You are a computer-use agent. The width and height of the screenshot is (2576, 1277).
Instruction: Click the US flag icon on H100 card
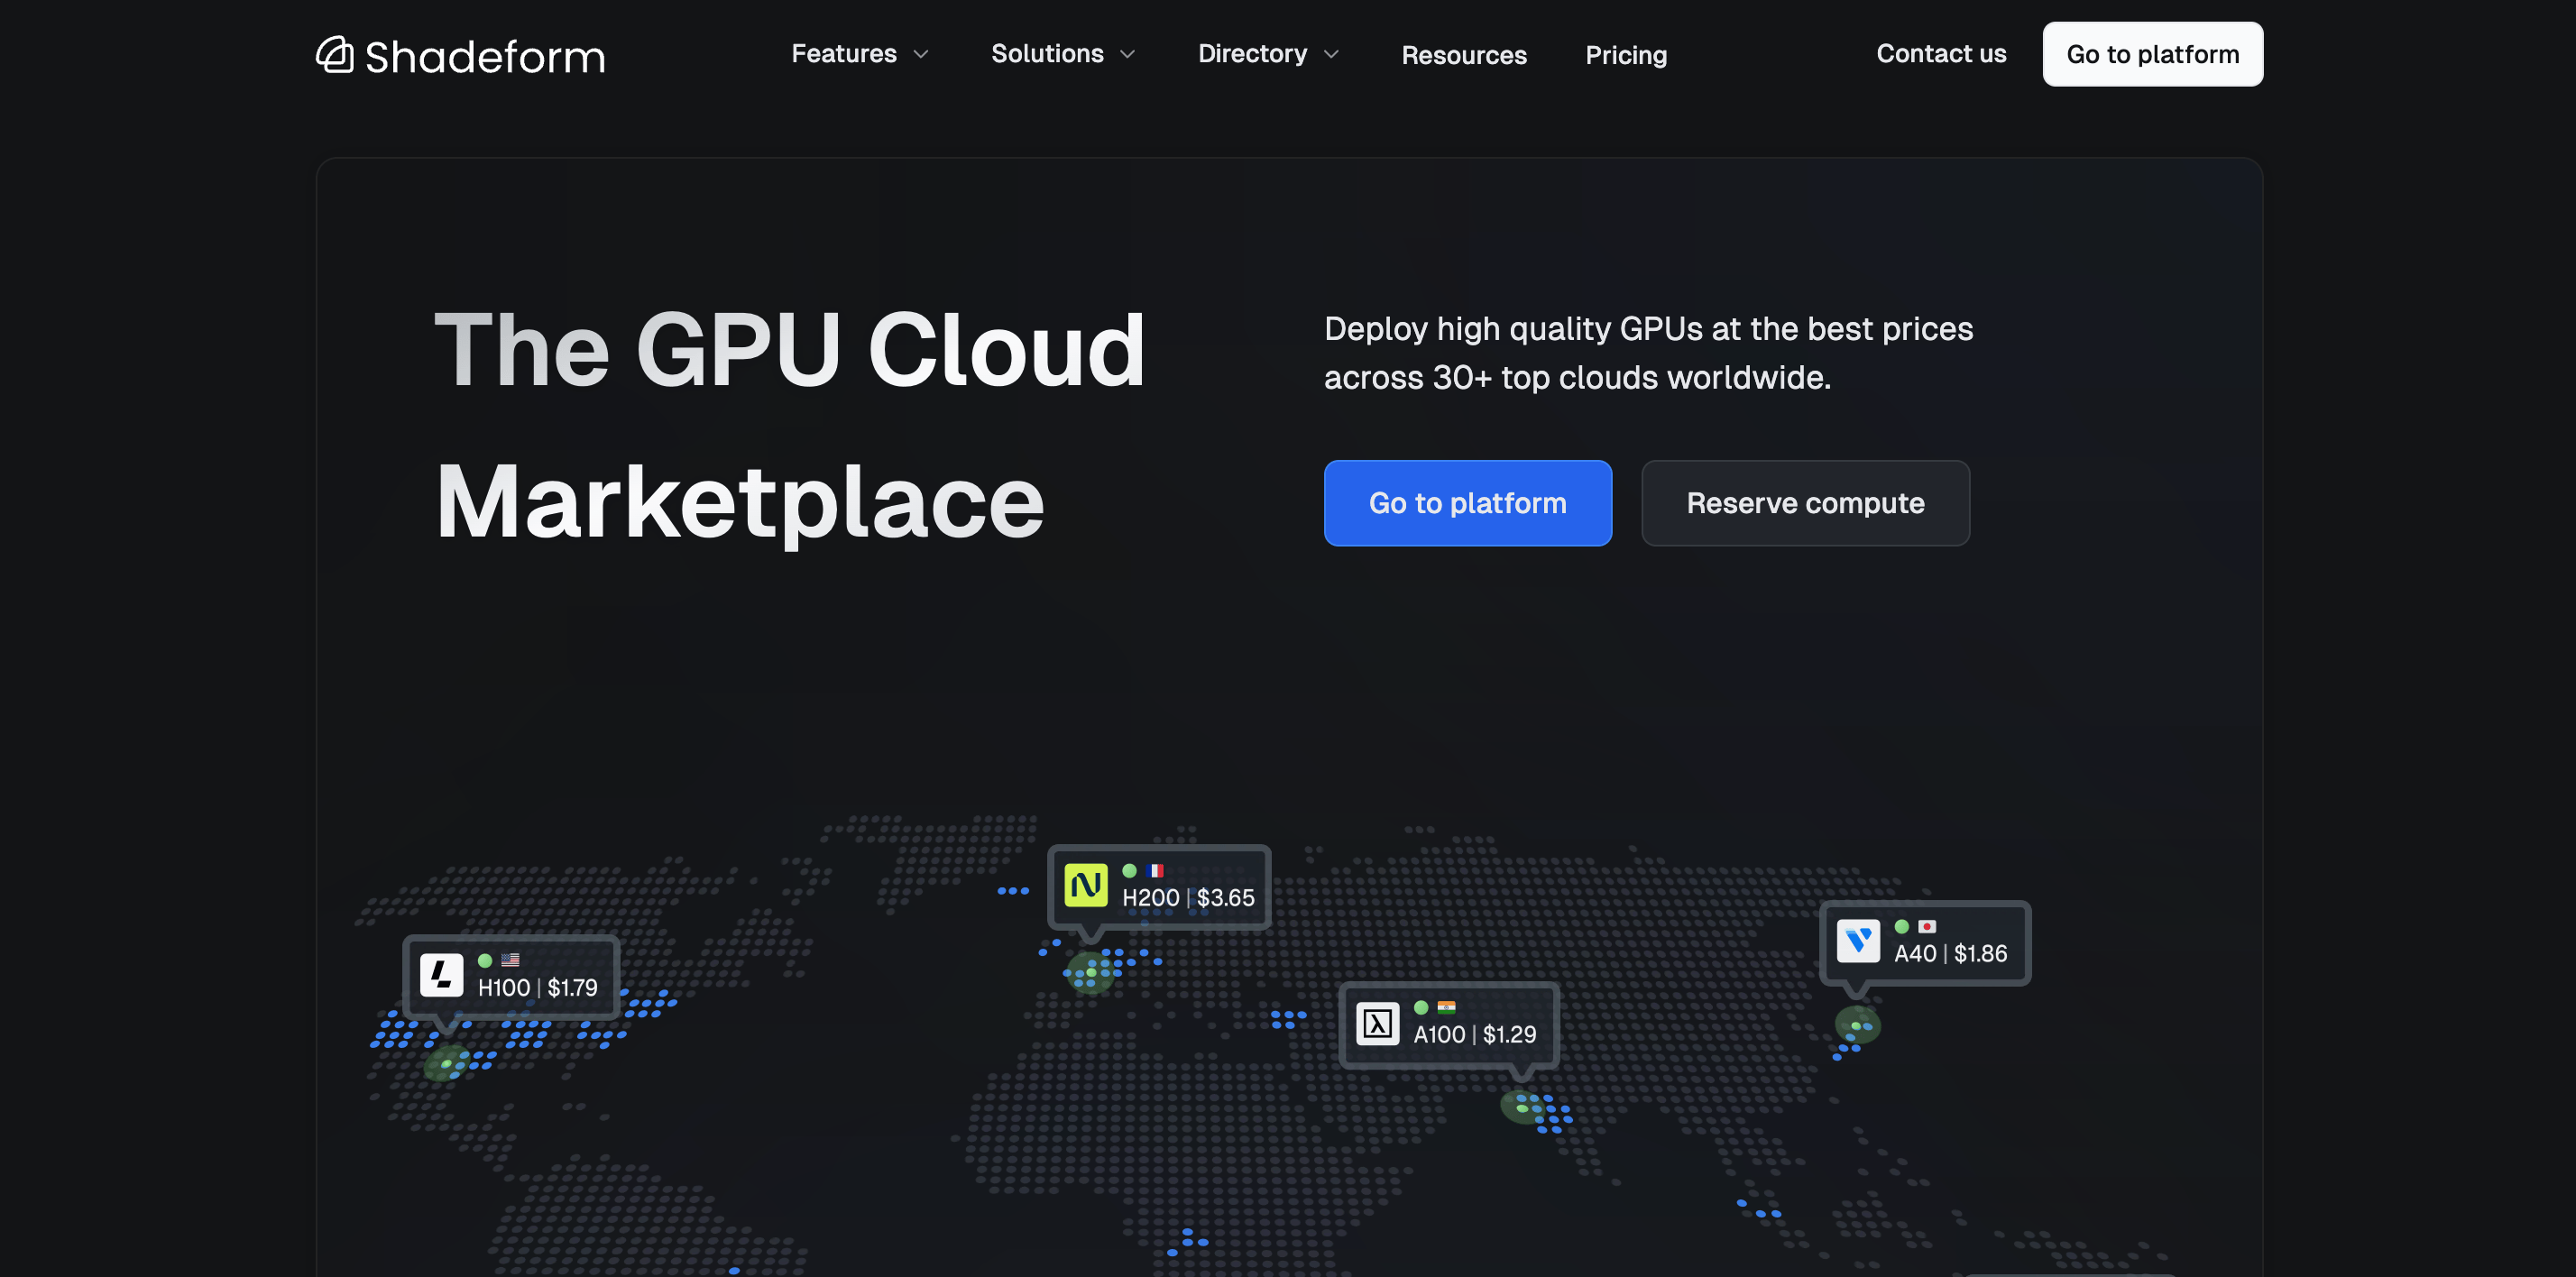[510, 960]
